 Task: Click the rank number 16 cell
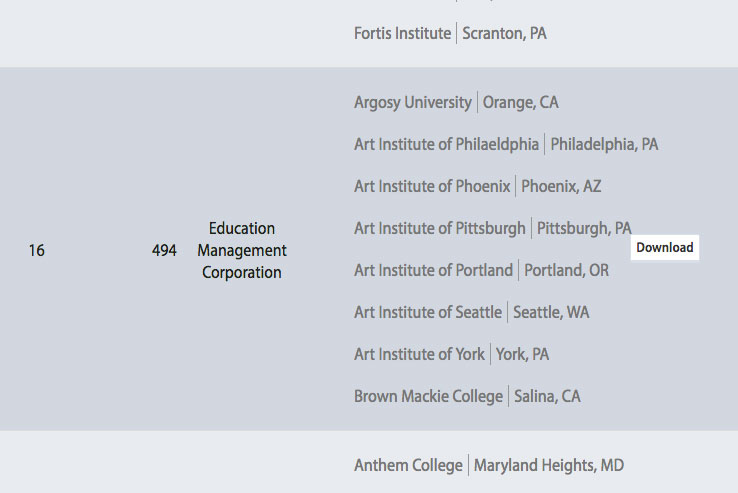tap(36, 250)
